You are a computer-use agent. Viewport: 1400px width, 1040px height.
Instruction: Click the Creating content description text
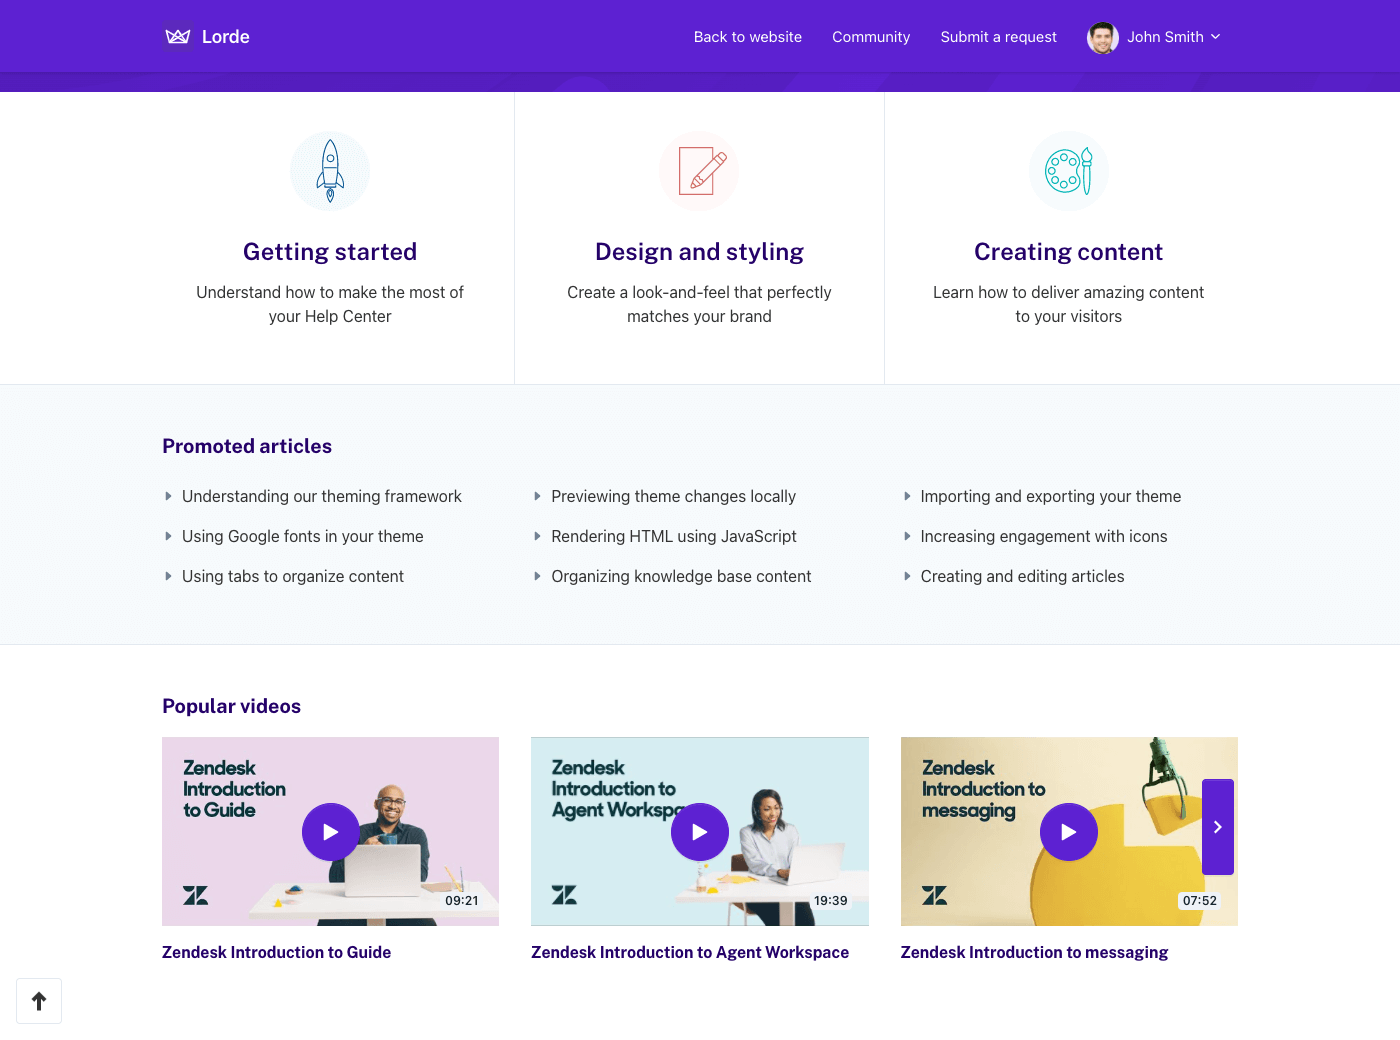click(x=1069, y=304)
